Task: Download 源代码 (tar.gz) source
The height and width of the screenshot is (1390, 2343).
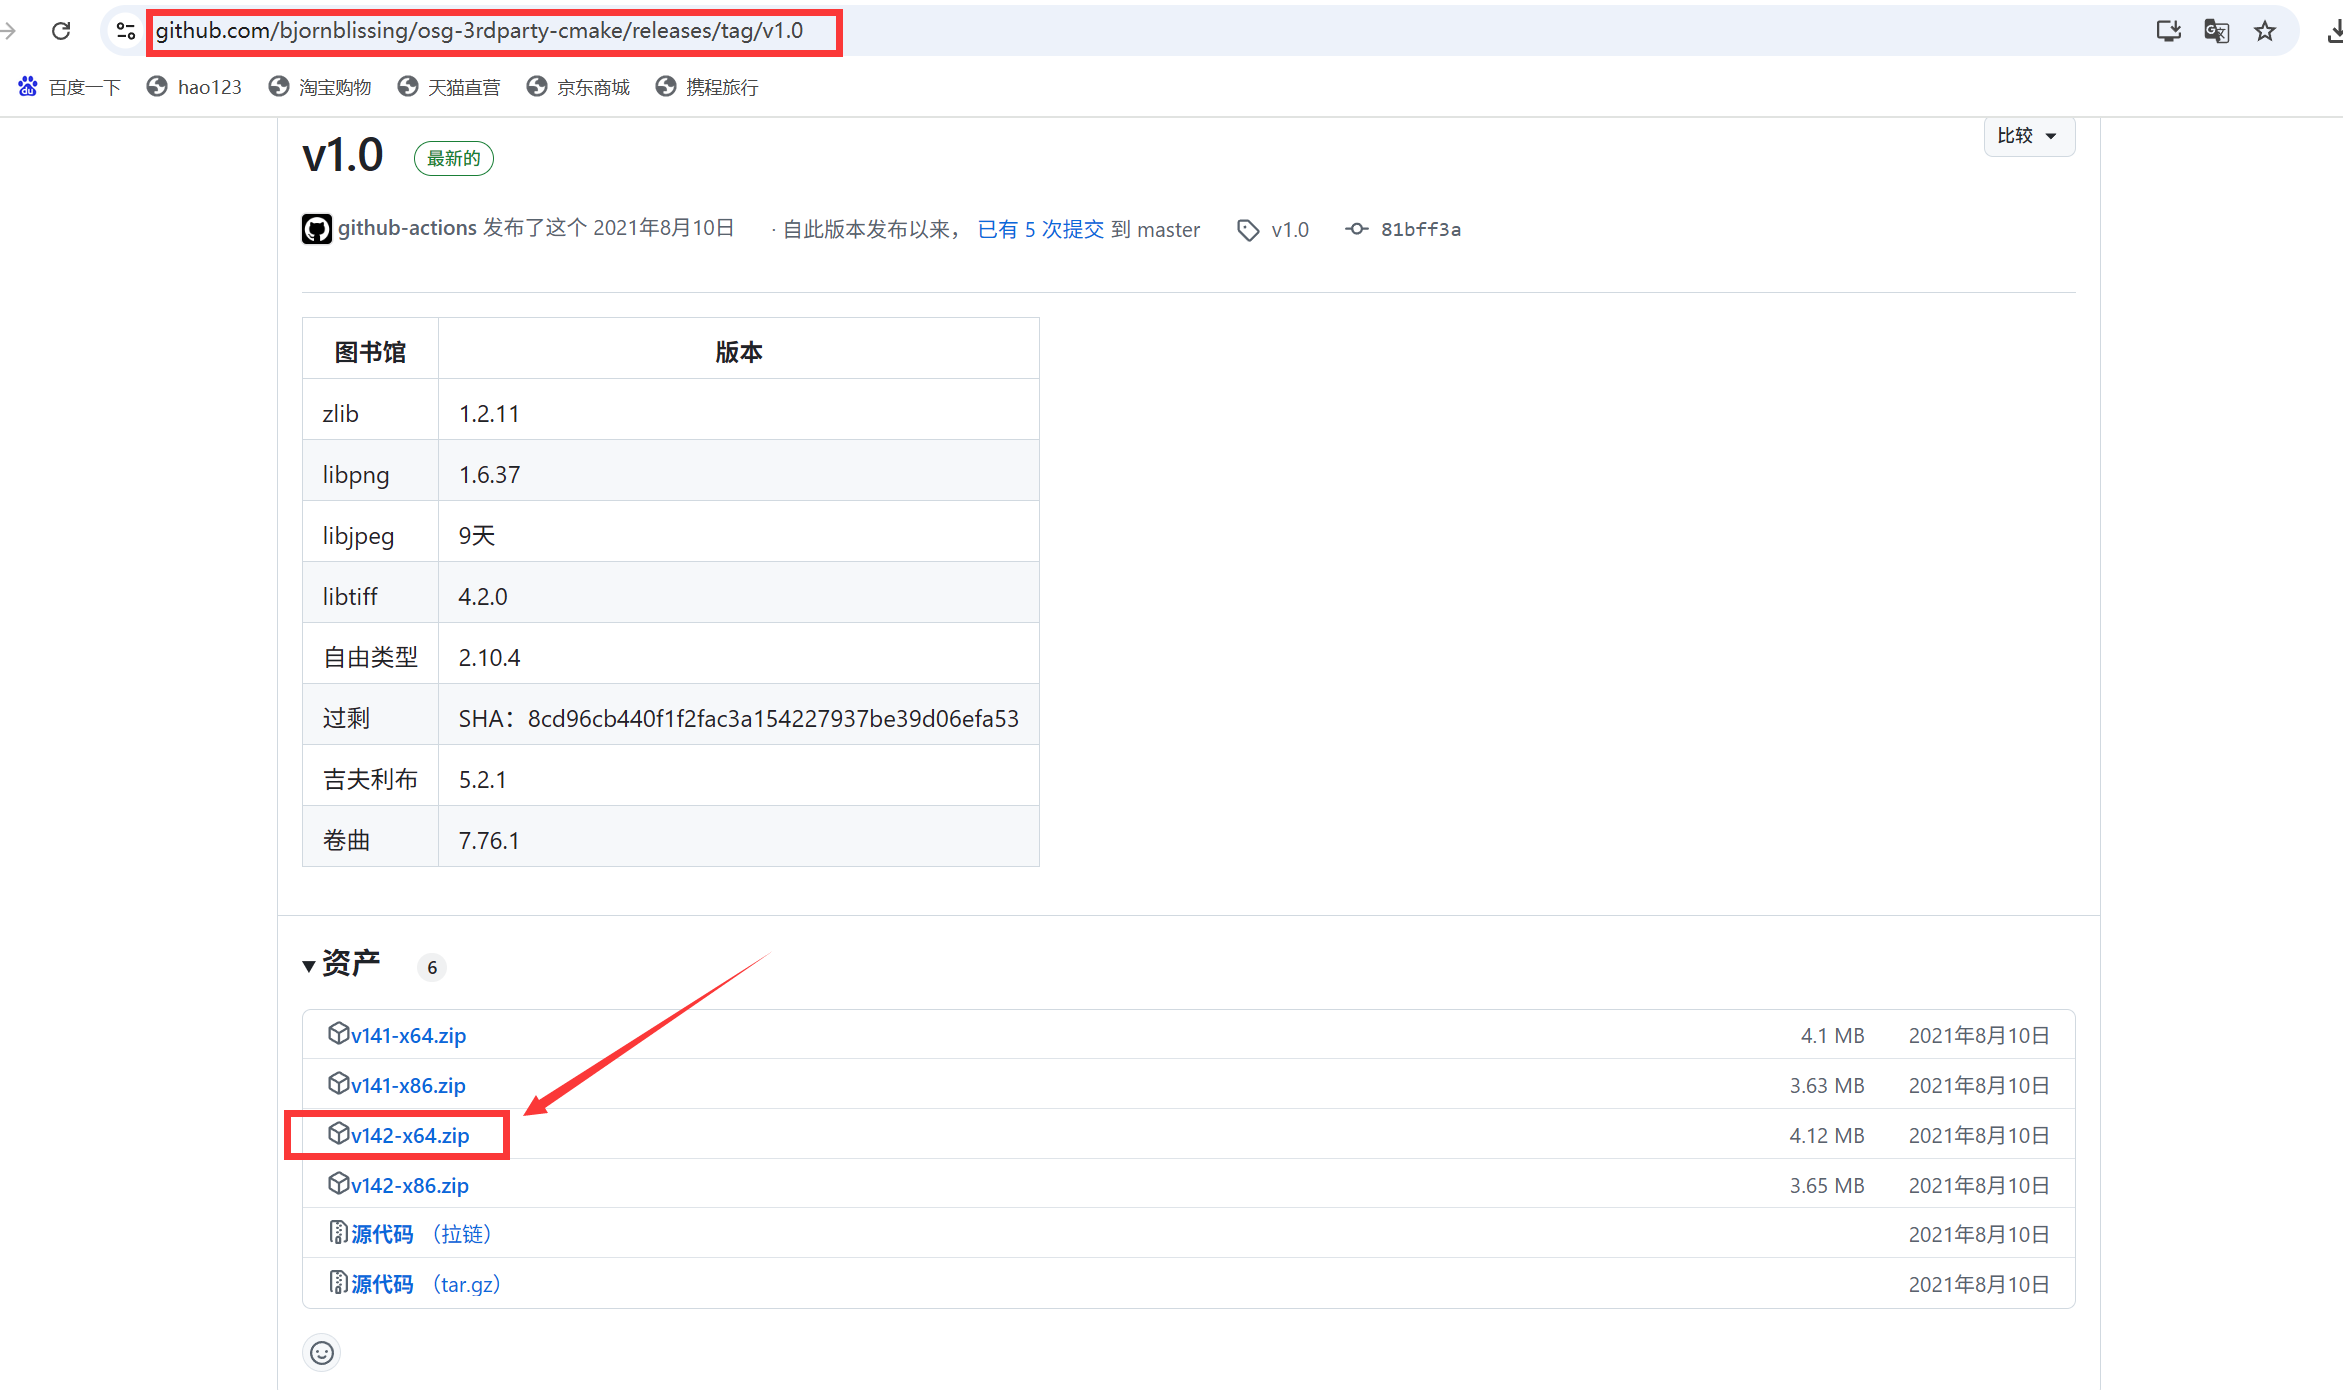Action: tap(426, 1284)
